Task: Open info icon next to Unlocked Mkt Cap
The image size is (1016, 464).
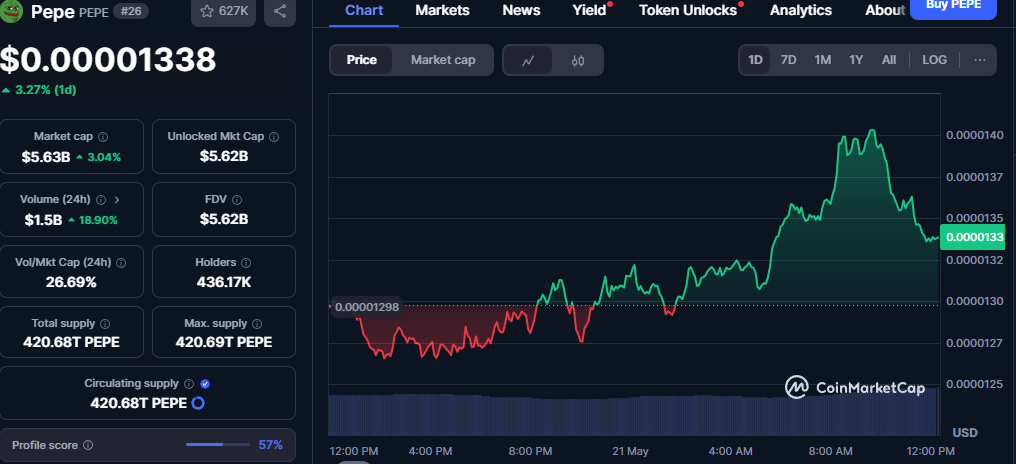Action: click(274, 137)
